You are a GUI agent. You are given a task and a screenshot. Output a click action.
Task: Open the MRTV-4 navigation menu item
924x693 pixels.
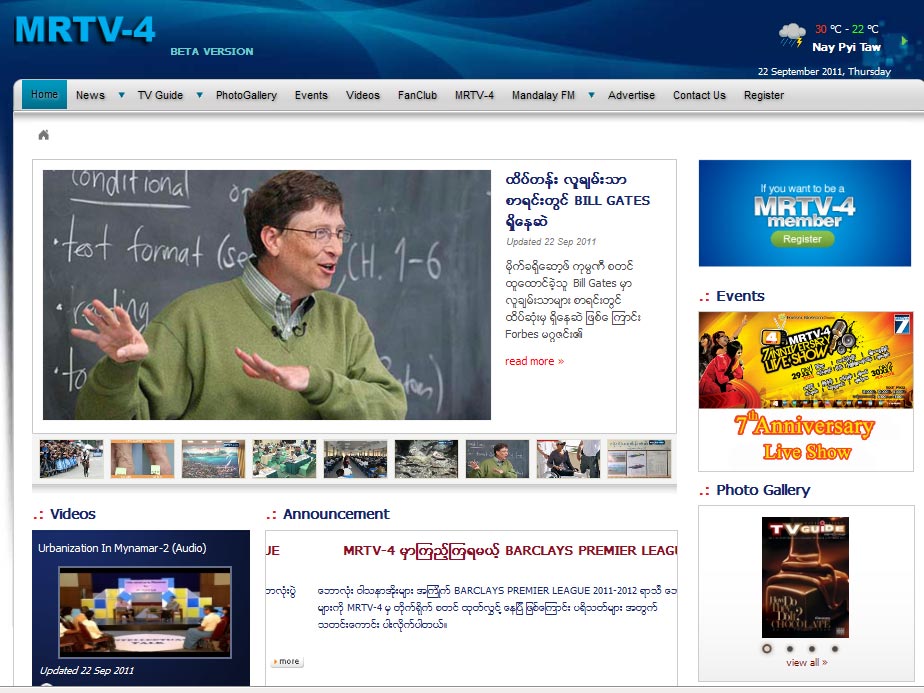click(474, 95)
